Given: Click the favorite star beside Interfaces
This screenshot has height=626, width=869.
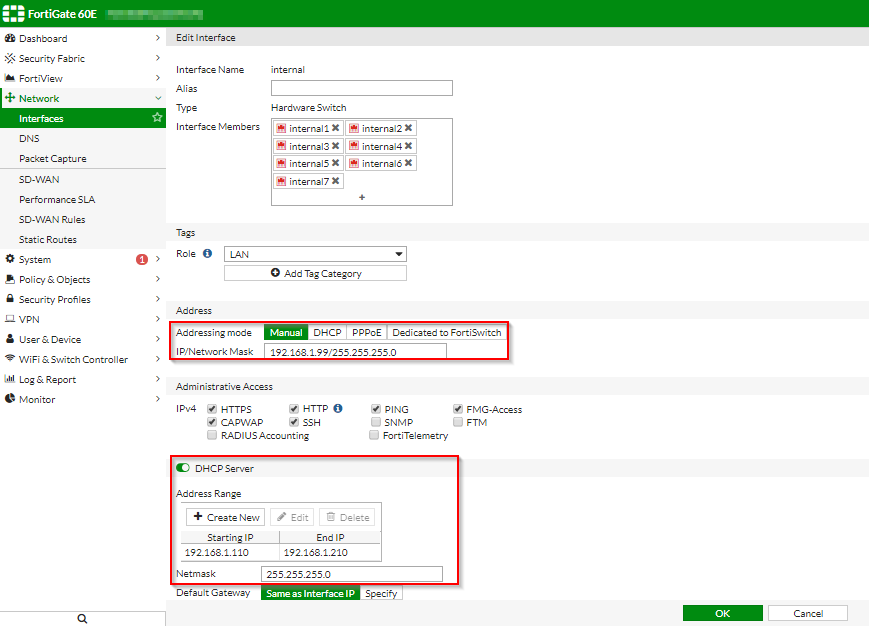Looking at the screenshot, I should (x=157, y=118).
